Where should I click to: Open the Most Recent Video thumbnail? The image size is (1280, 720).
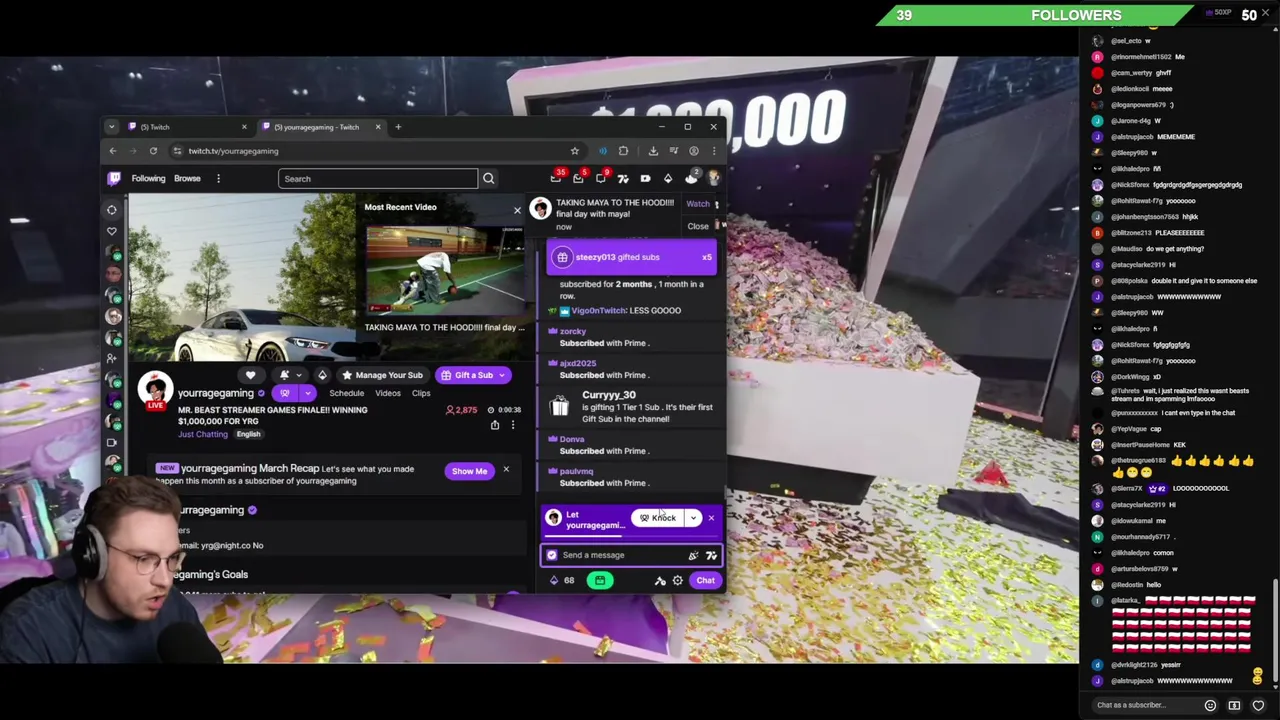444,271
